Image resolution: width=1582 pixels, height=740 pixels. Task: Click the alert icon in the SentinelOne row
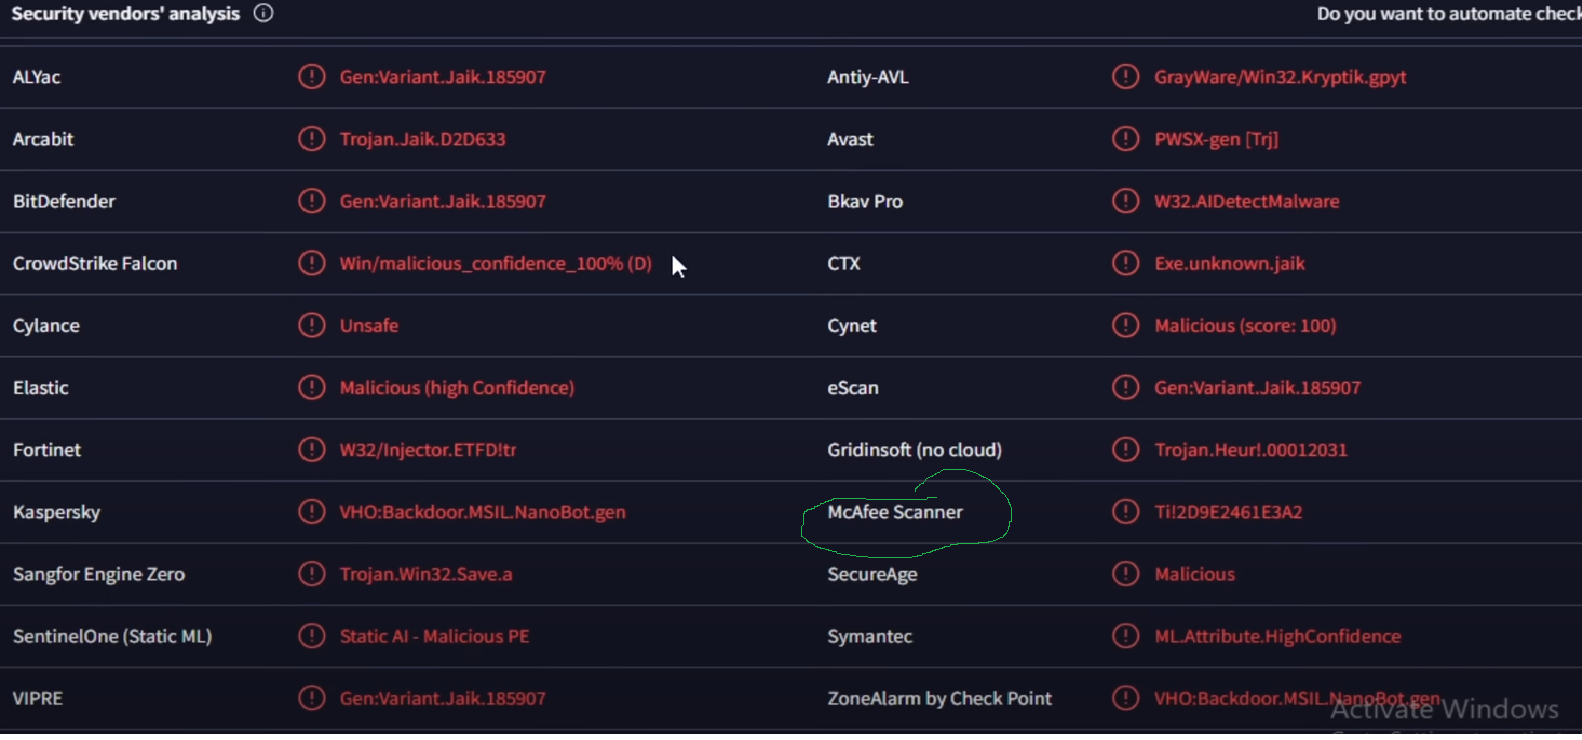(312, 635)
